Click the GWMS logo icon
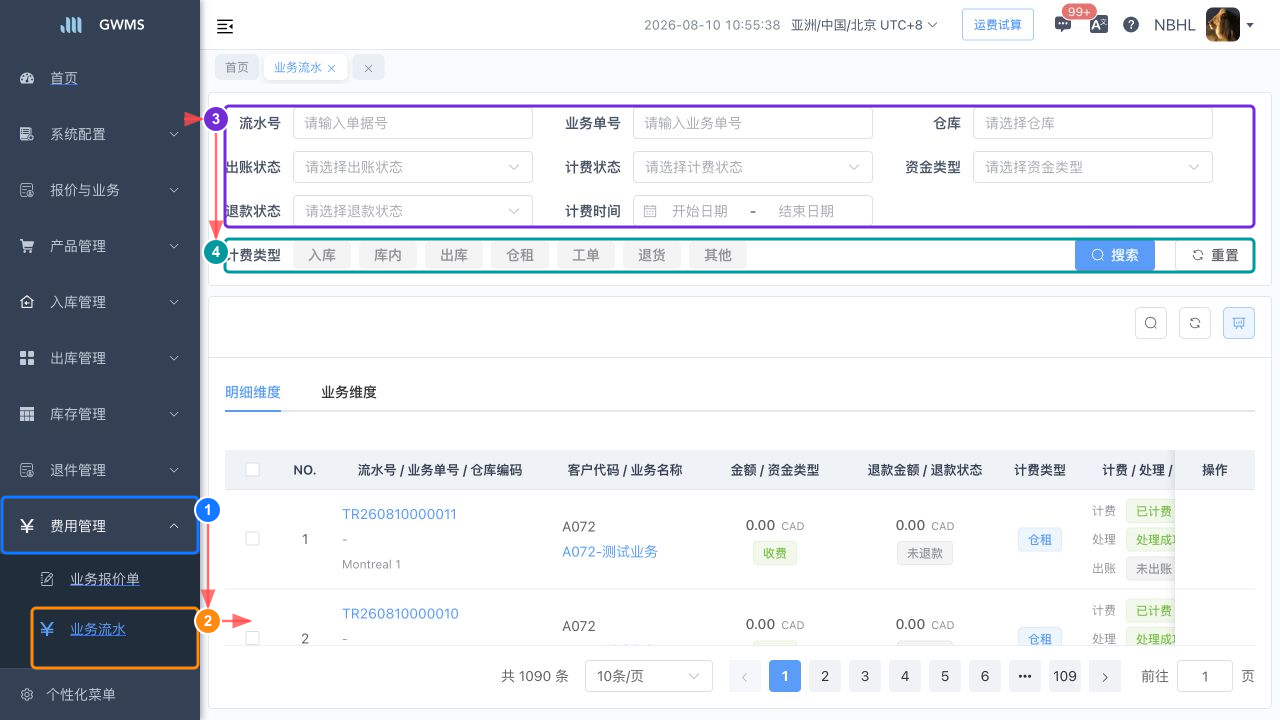 (71, 25)
